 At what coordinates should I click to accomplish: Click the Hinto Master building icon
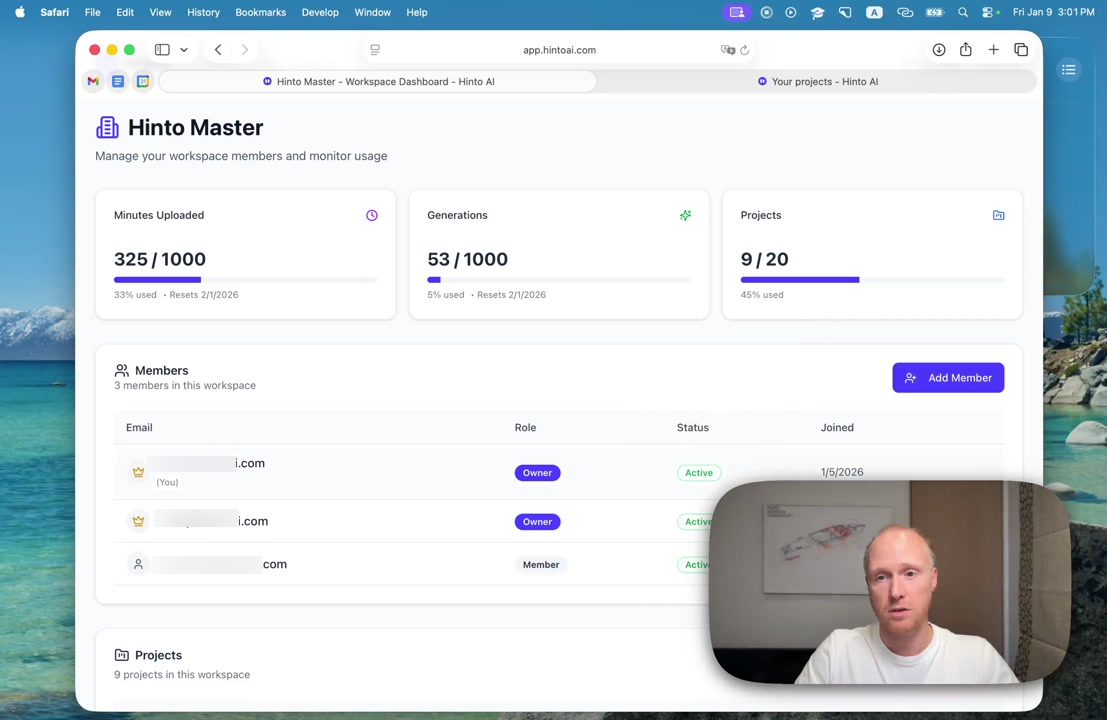point(107,128)
